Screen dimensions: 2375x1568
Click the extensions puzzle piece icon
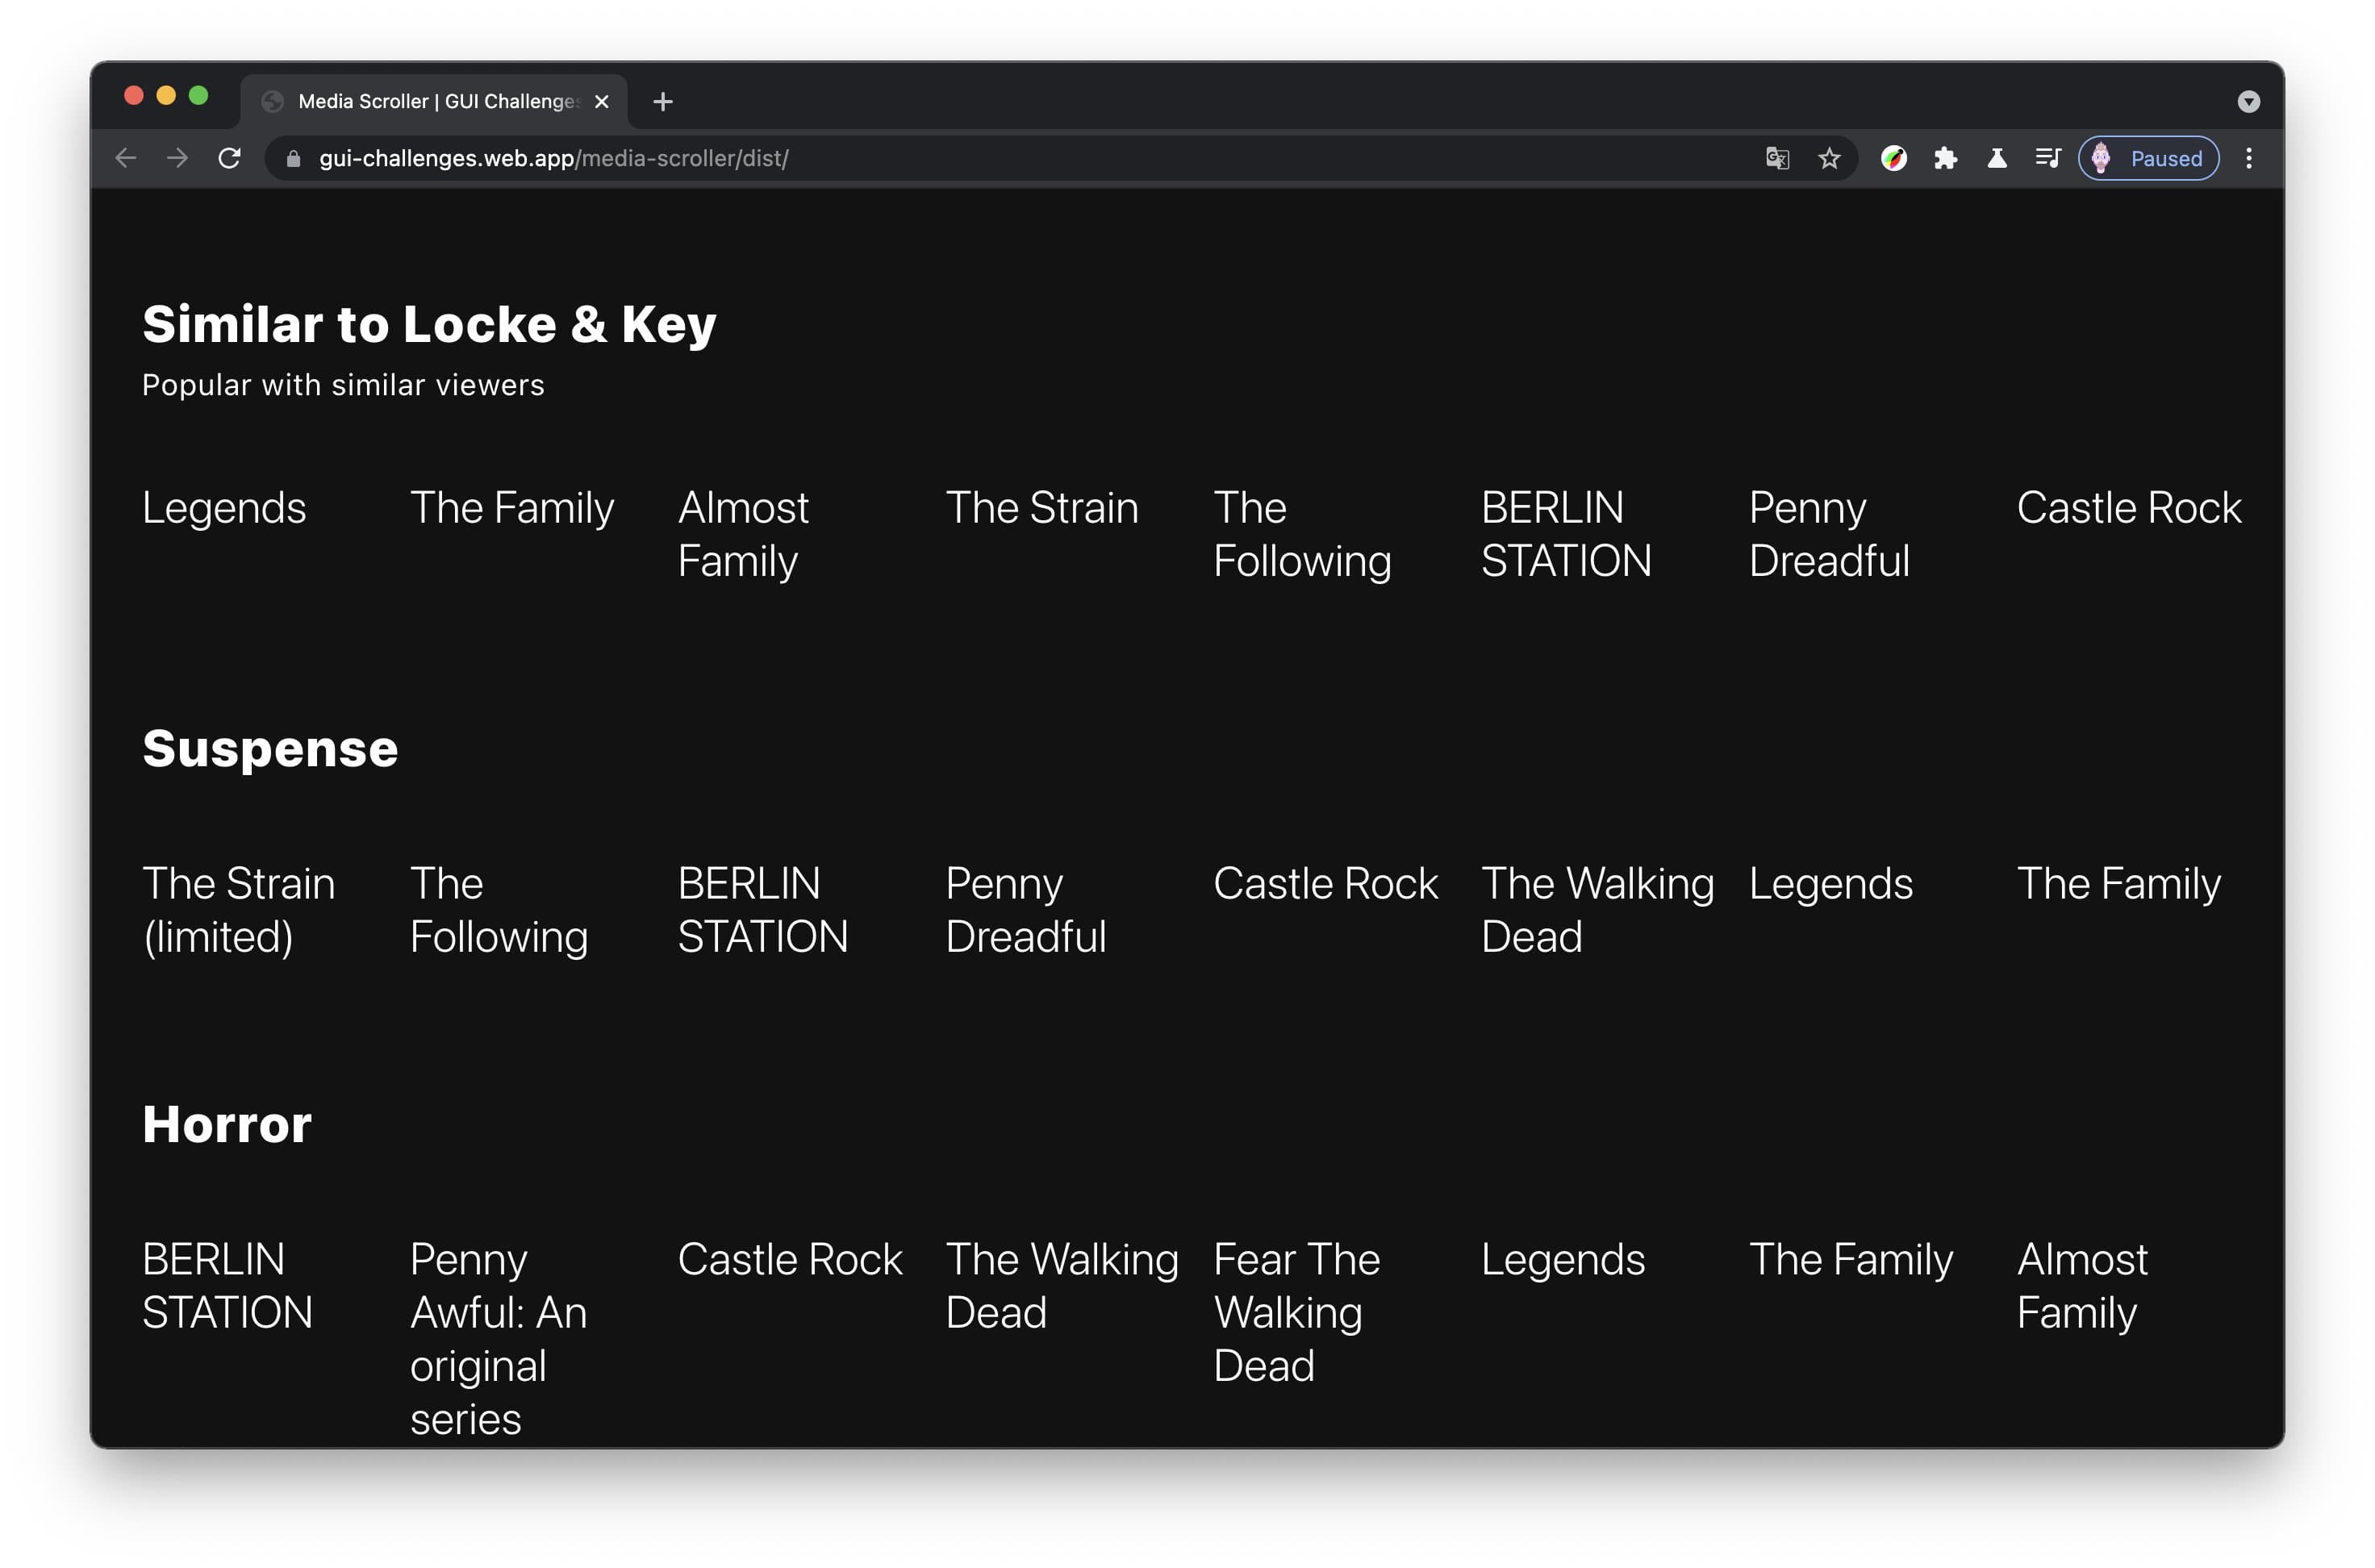coord(1948,159)
